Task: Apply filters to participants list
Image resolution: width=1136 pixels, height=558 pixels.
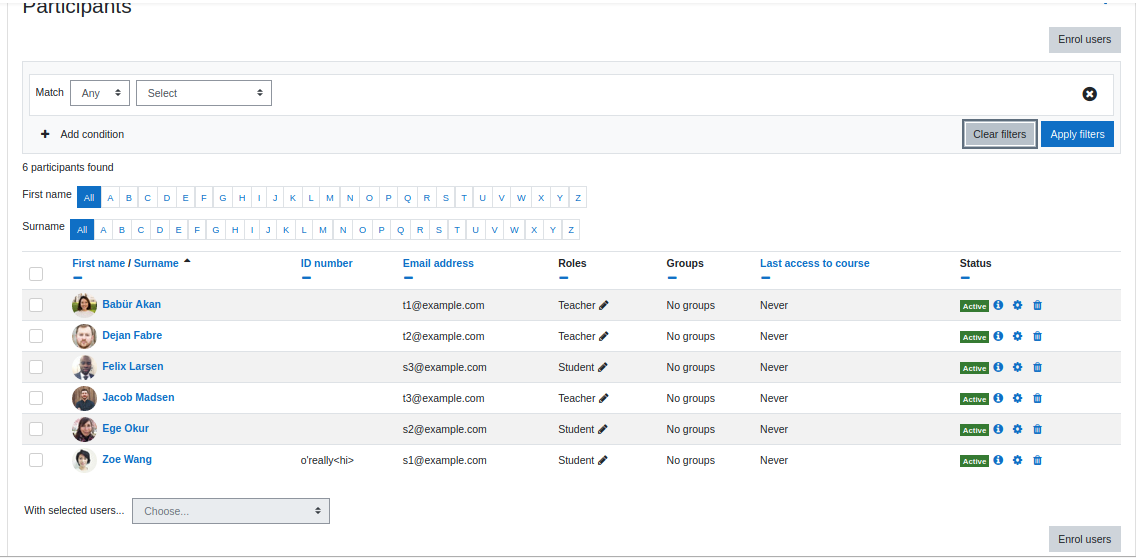Action: (1077, 134)
